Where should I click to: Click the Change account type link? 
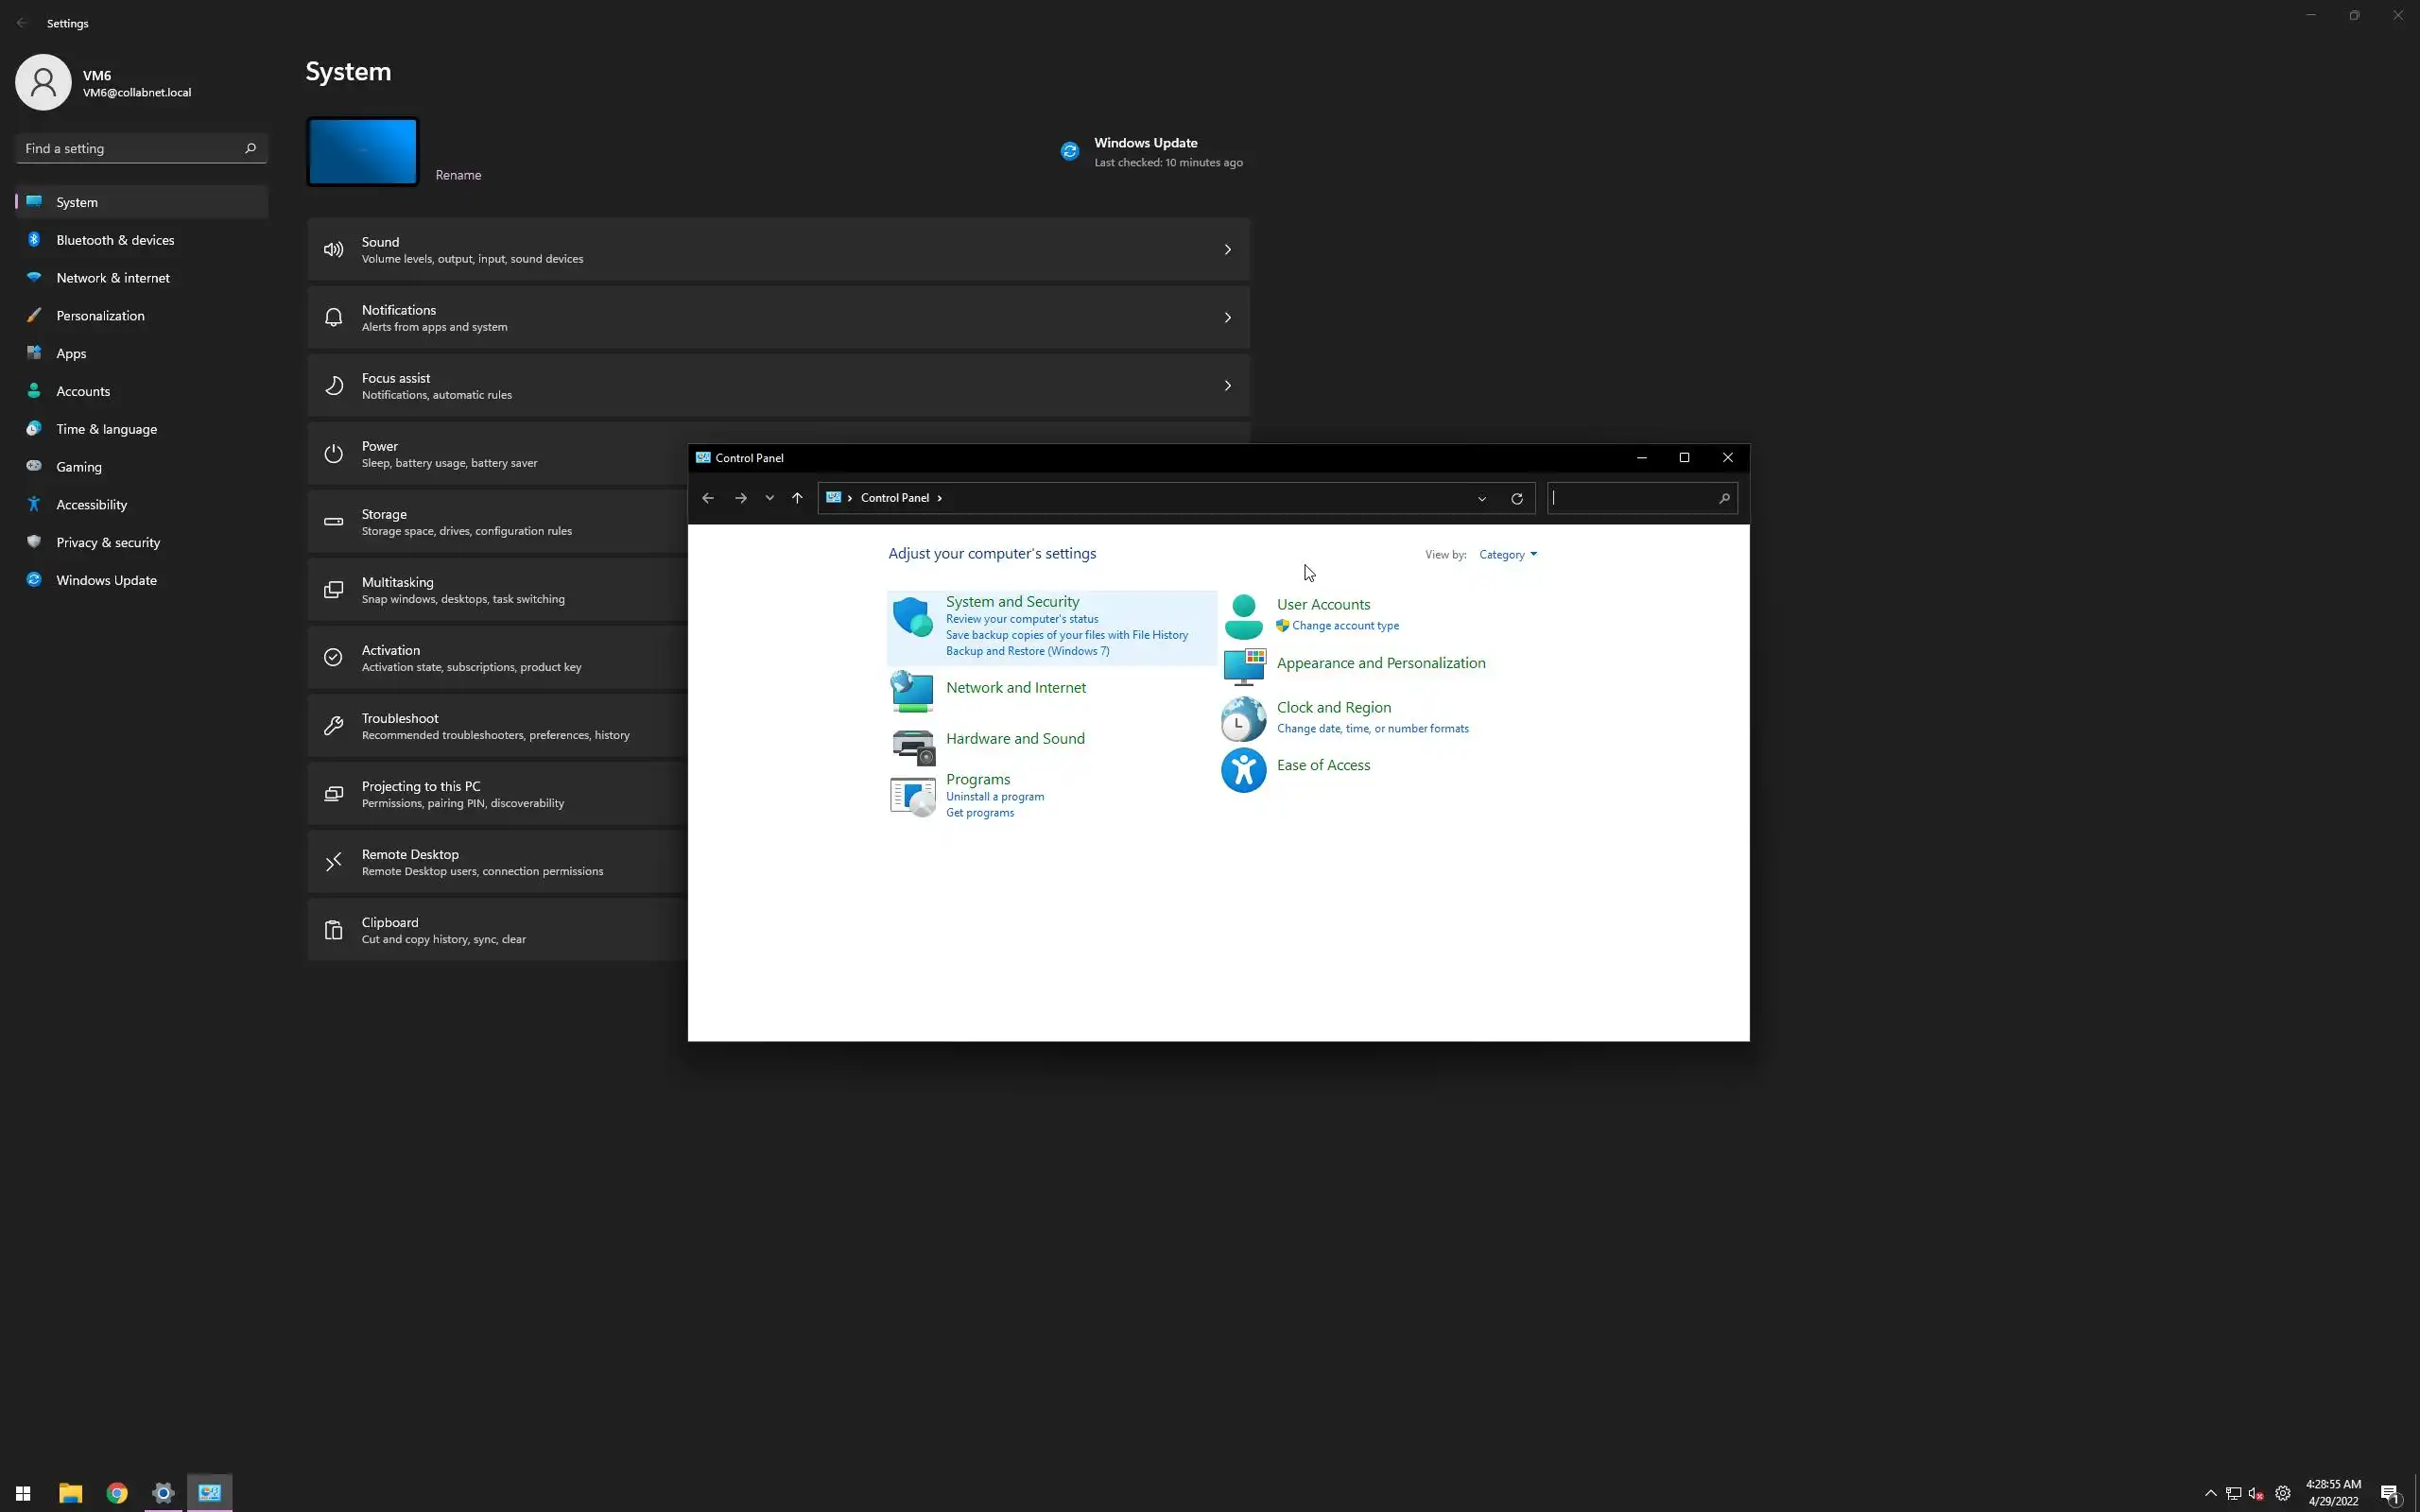[1344, 626]
